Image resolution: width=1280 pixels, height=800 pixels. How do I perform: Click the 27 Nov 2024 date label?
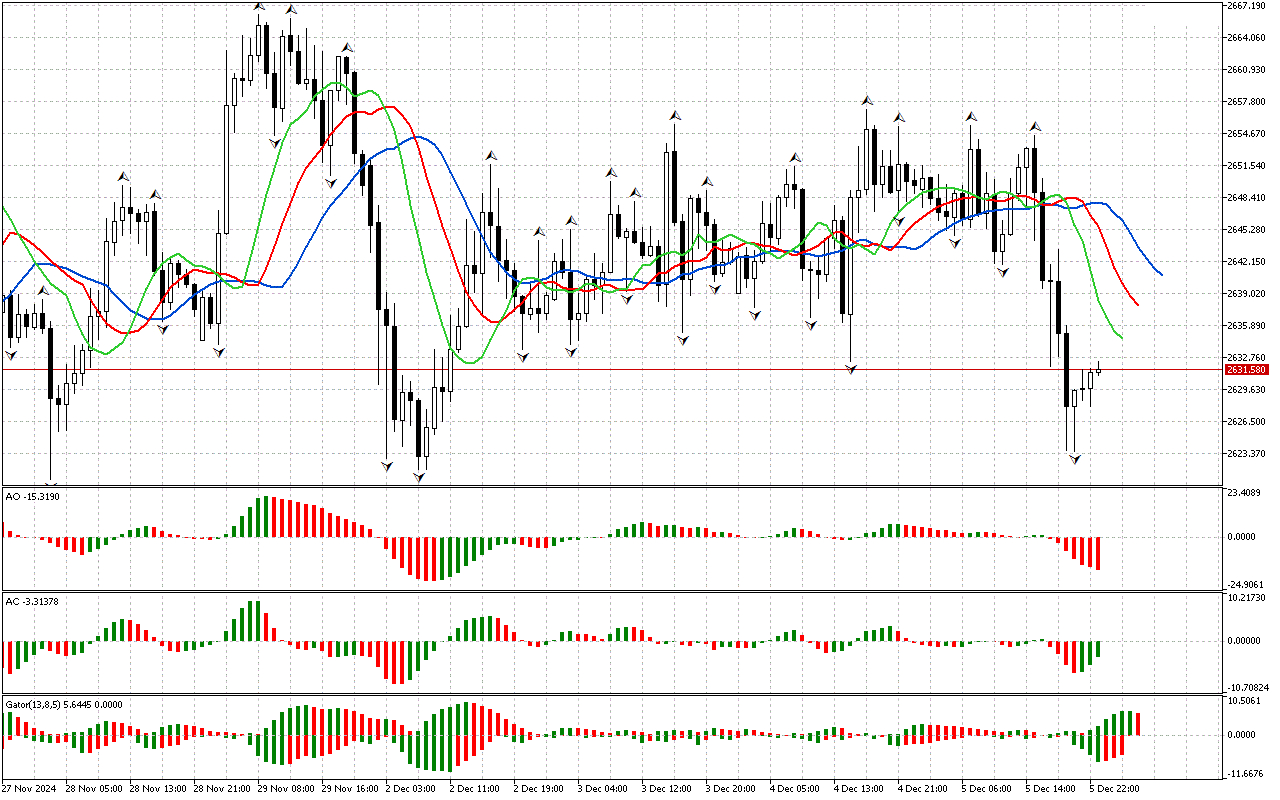click(30, 789)
